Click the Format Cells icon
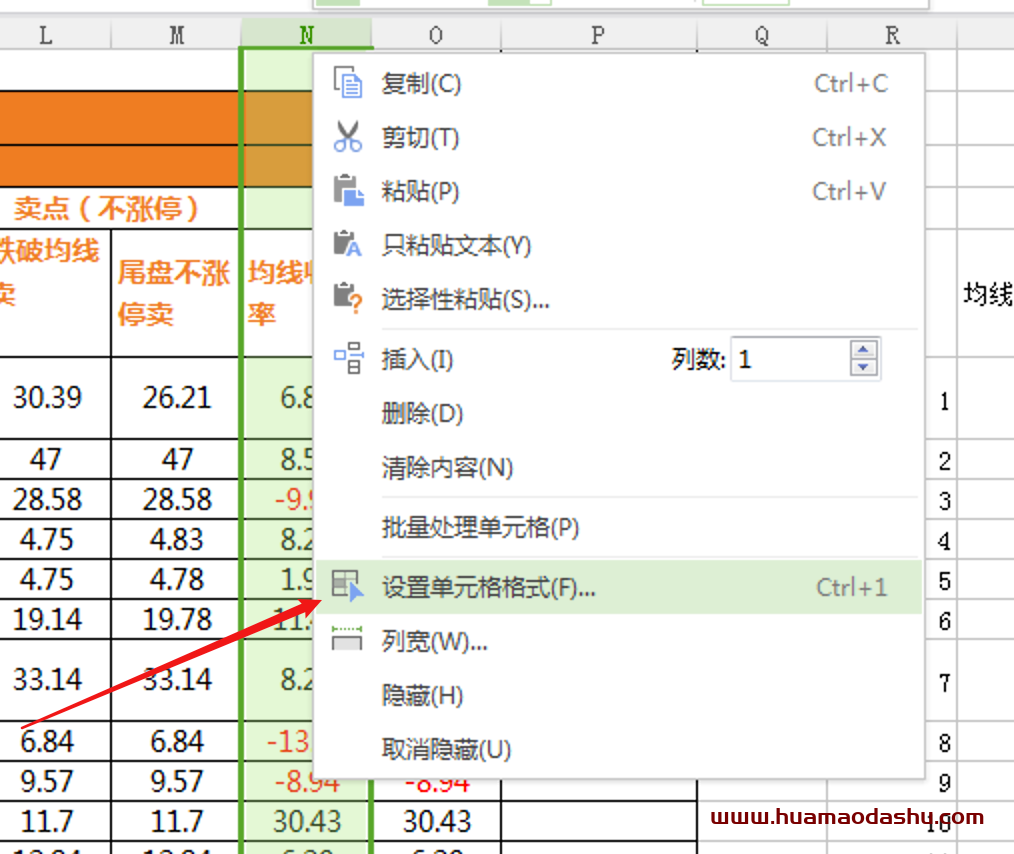This screenshot has height=854, width=1014. click(x=348, y=586)
